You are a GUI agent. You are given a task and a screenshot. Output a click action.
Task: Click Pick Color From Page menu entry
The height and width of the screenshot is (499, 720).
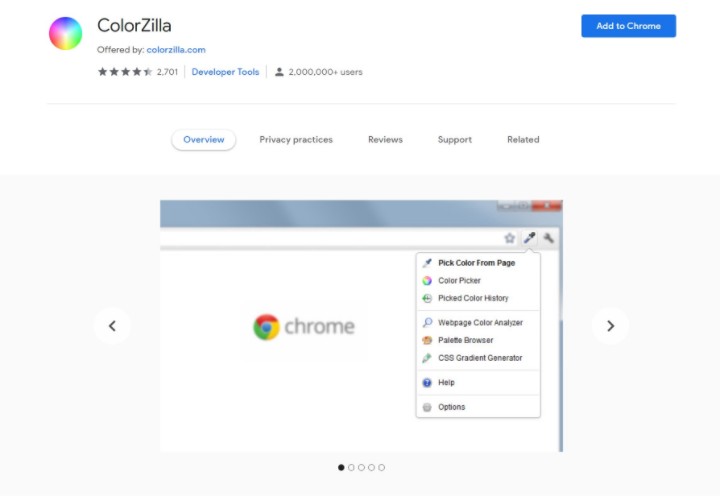click(x=476, y=263)
